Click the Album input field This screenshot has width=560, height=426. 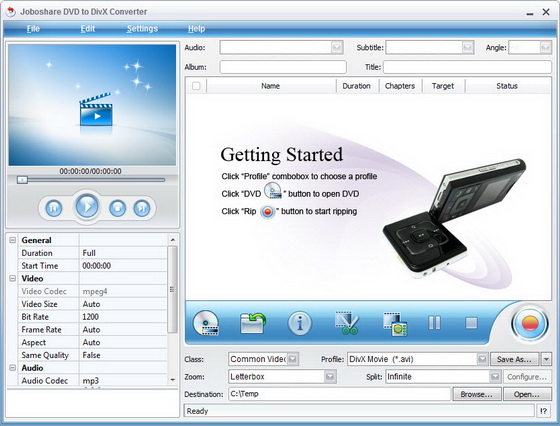tap(283, 67)
